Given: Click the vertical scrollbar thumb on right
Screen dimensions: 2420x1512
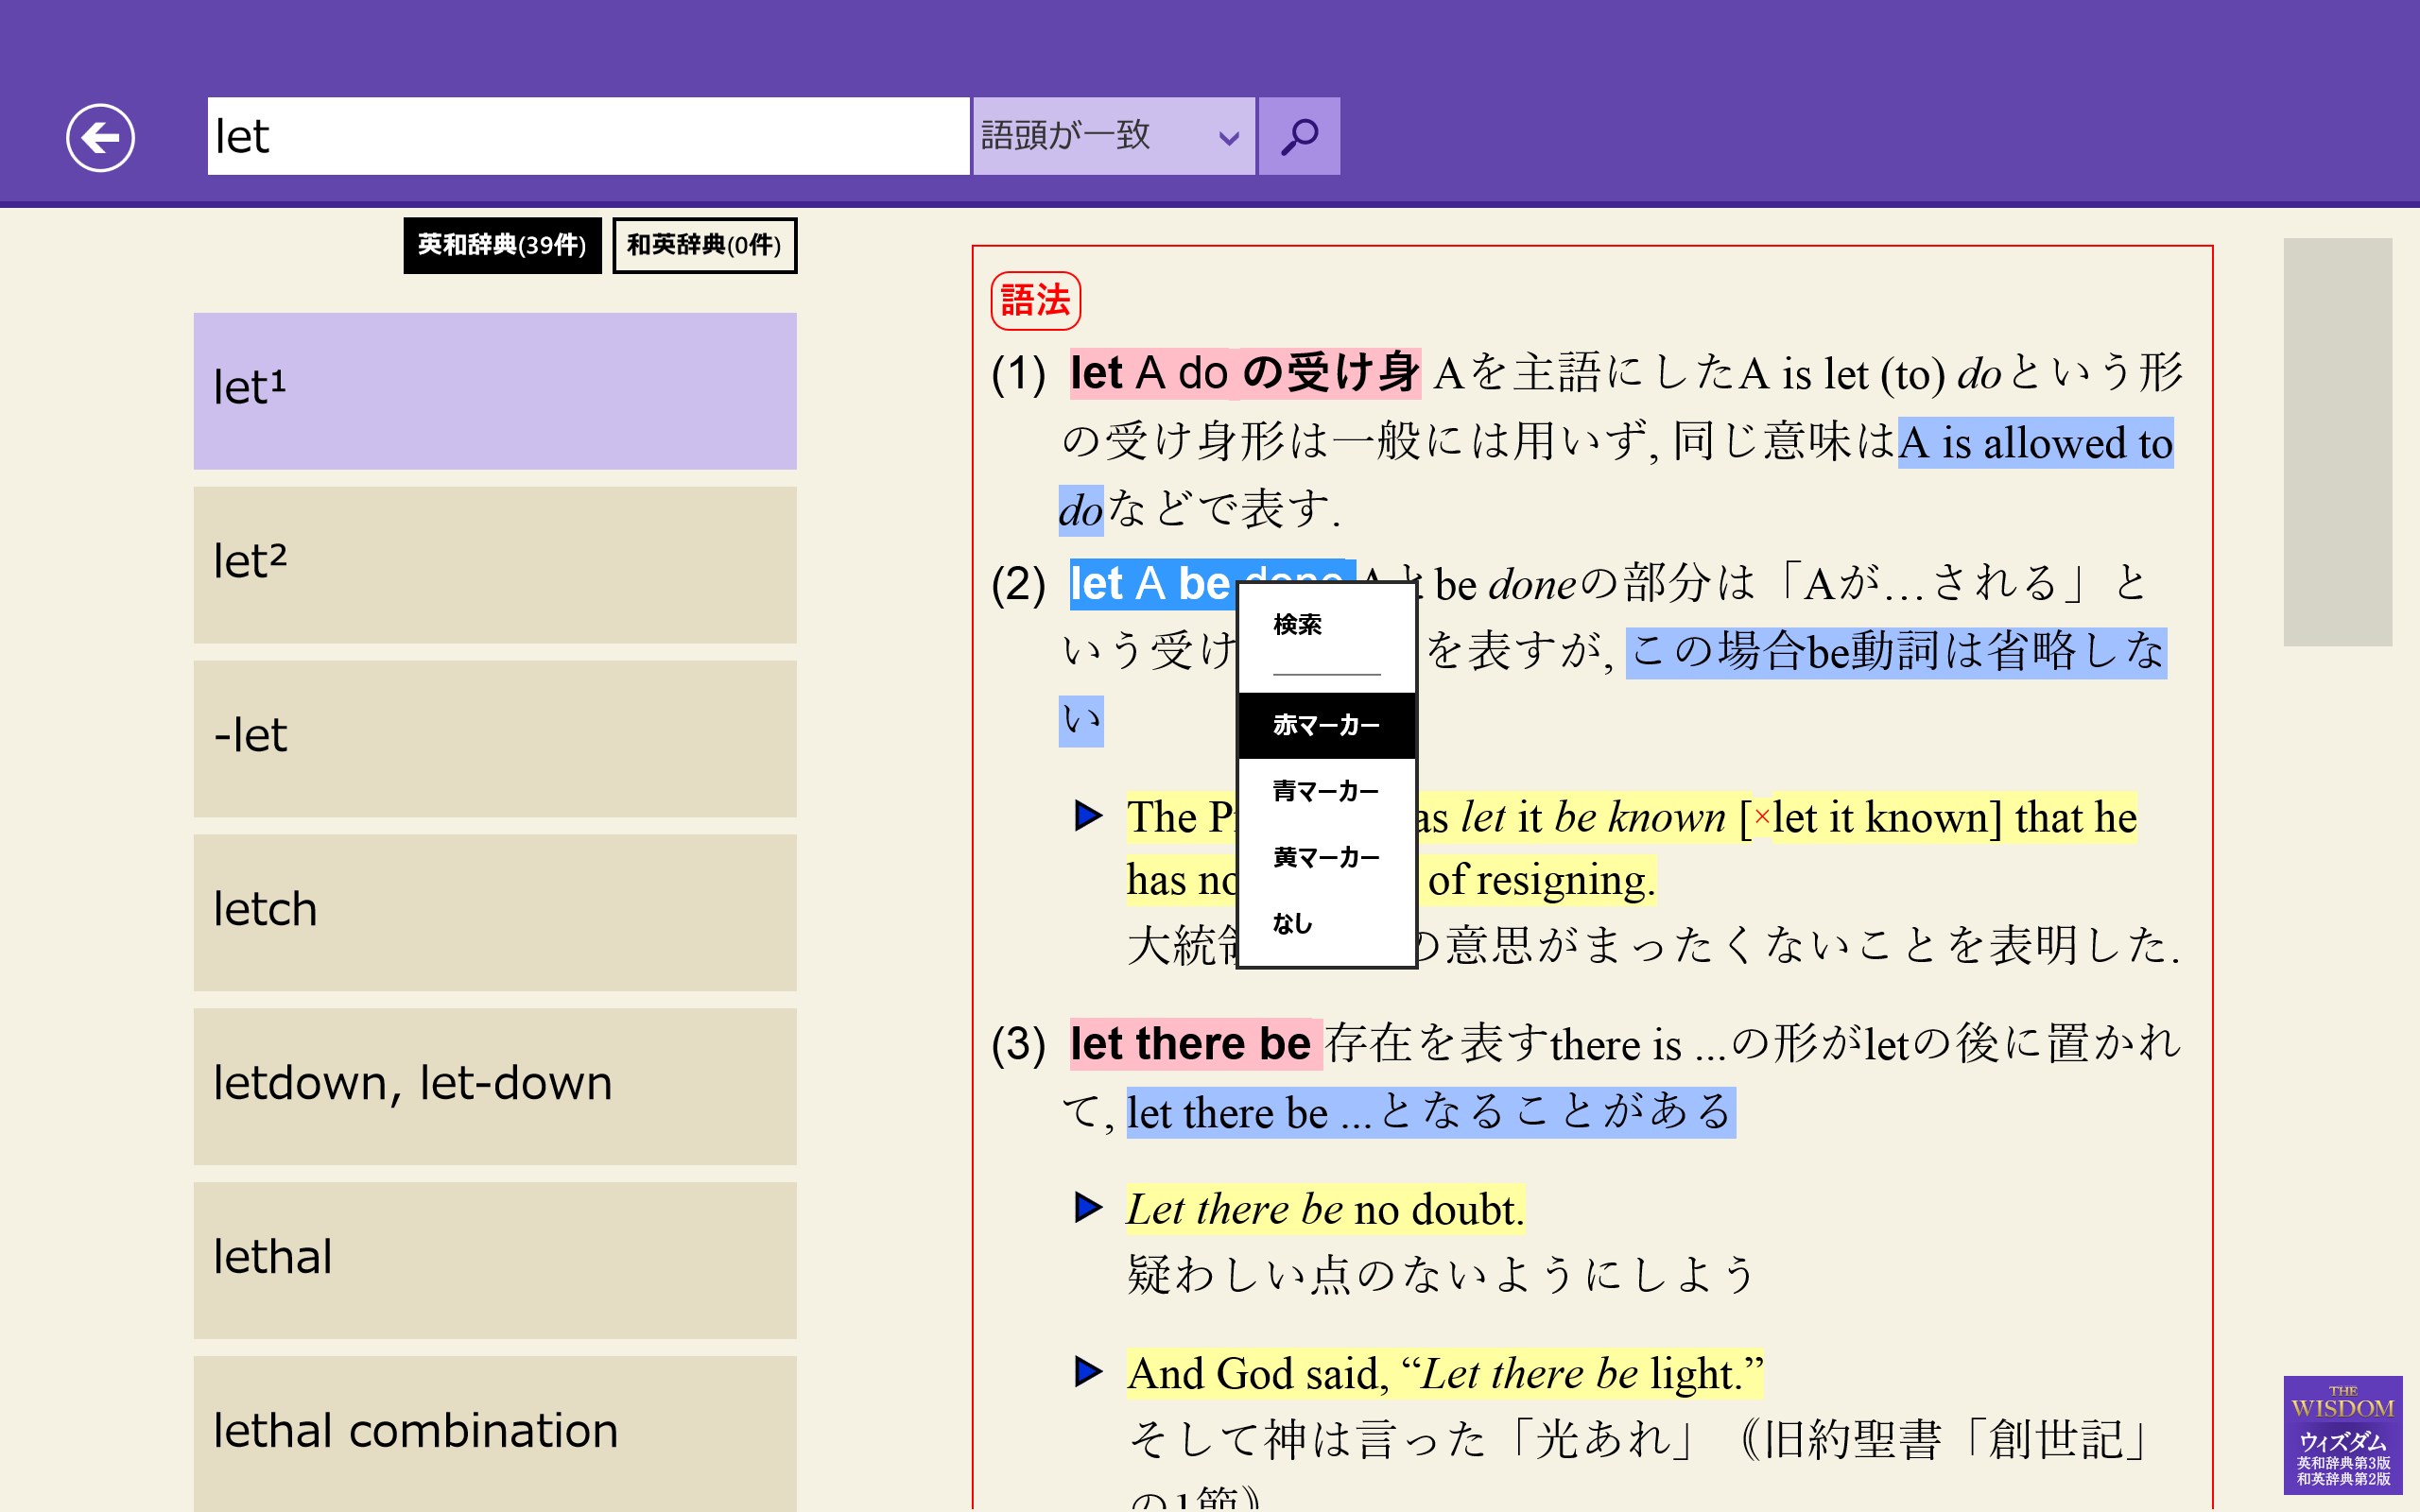Looking at the screenshot, I should click(x=2337, y=441).
